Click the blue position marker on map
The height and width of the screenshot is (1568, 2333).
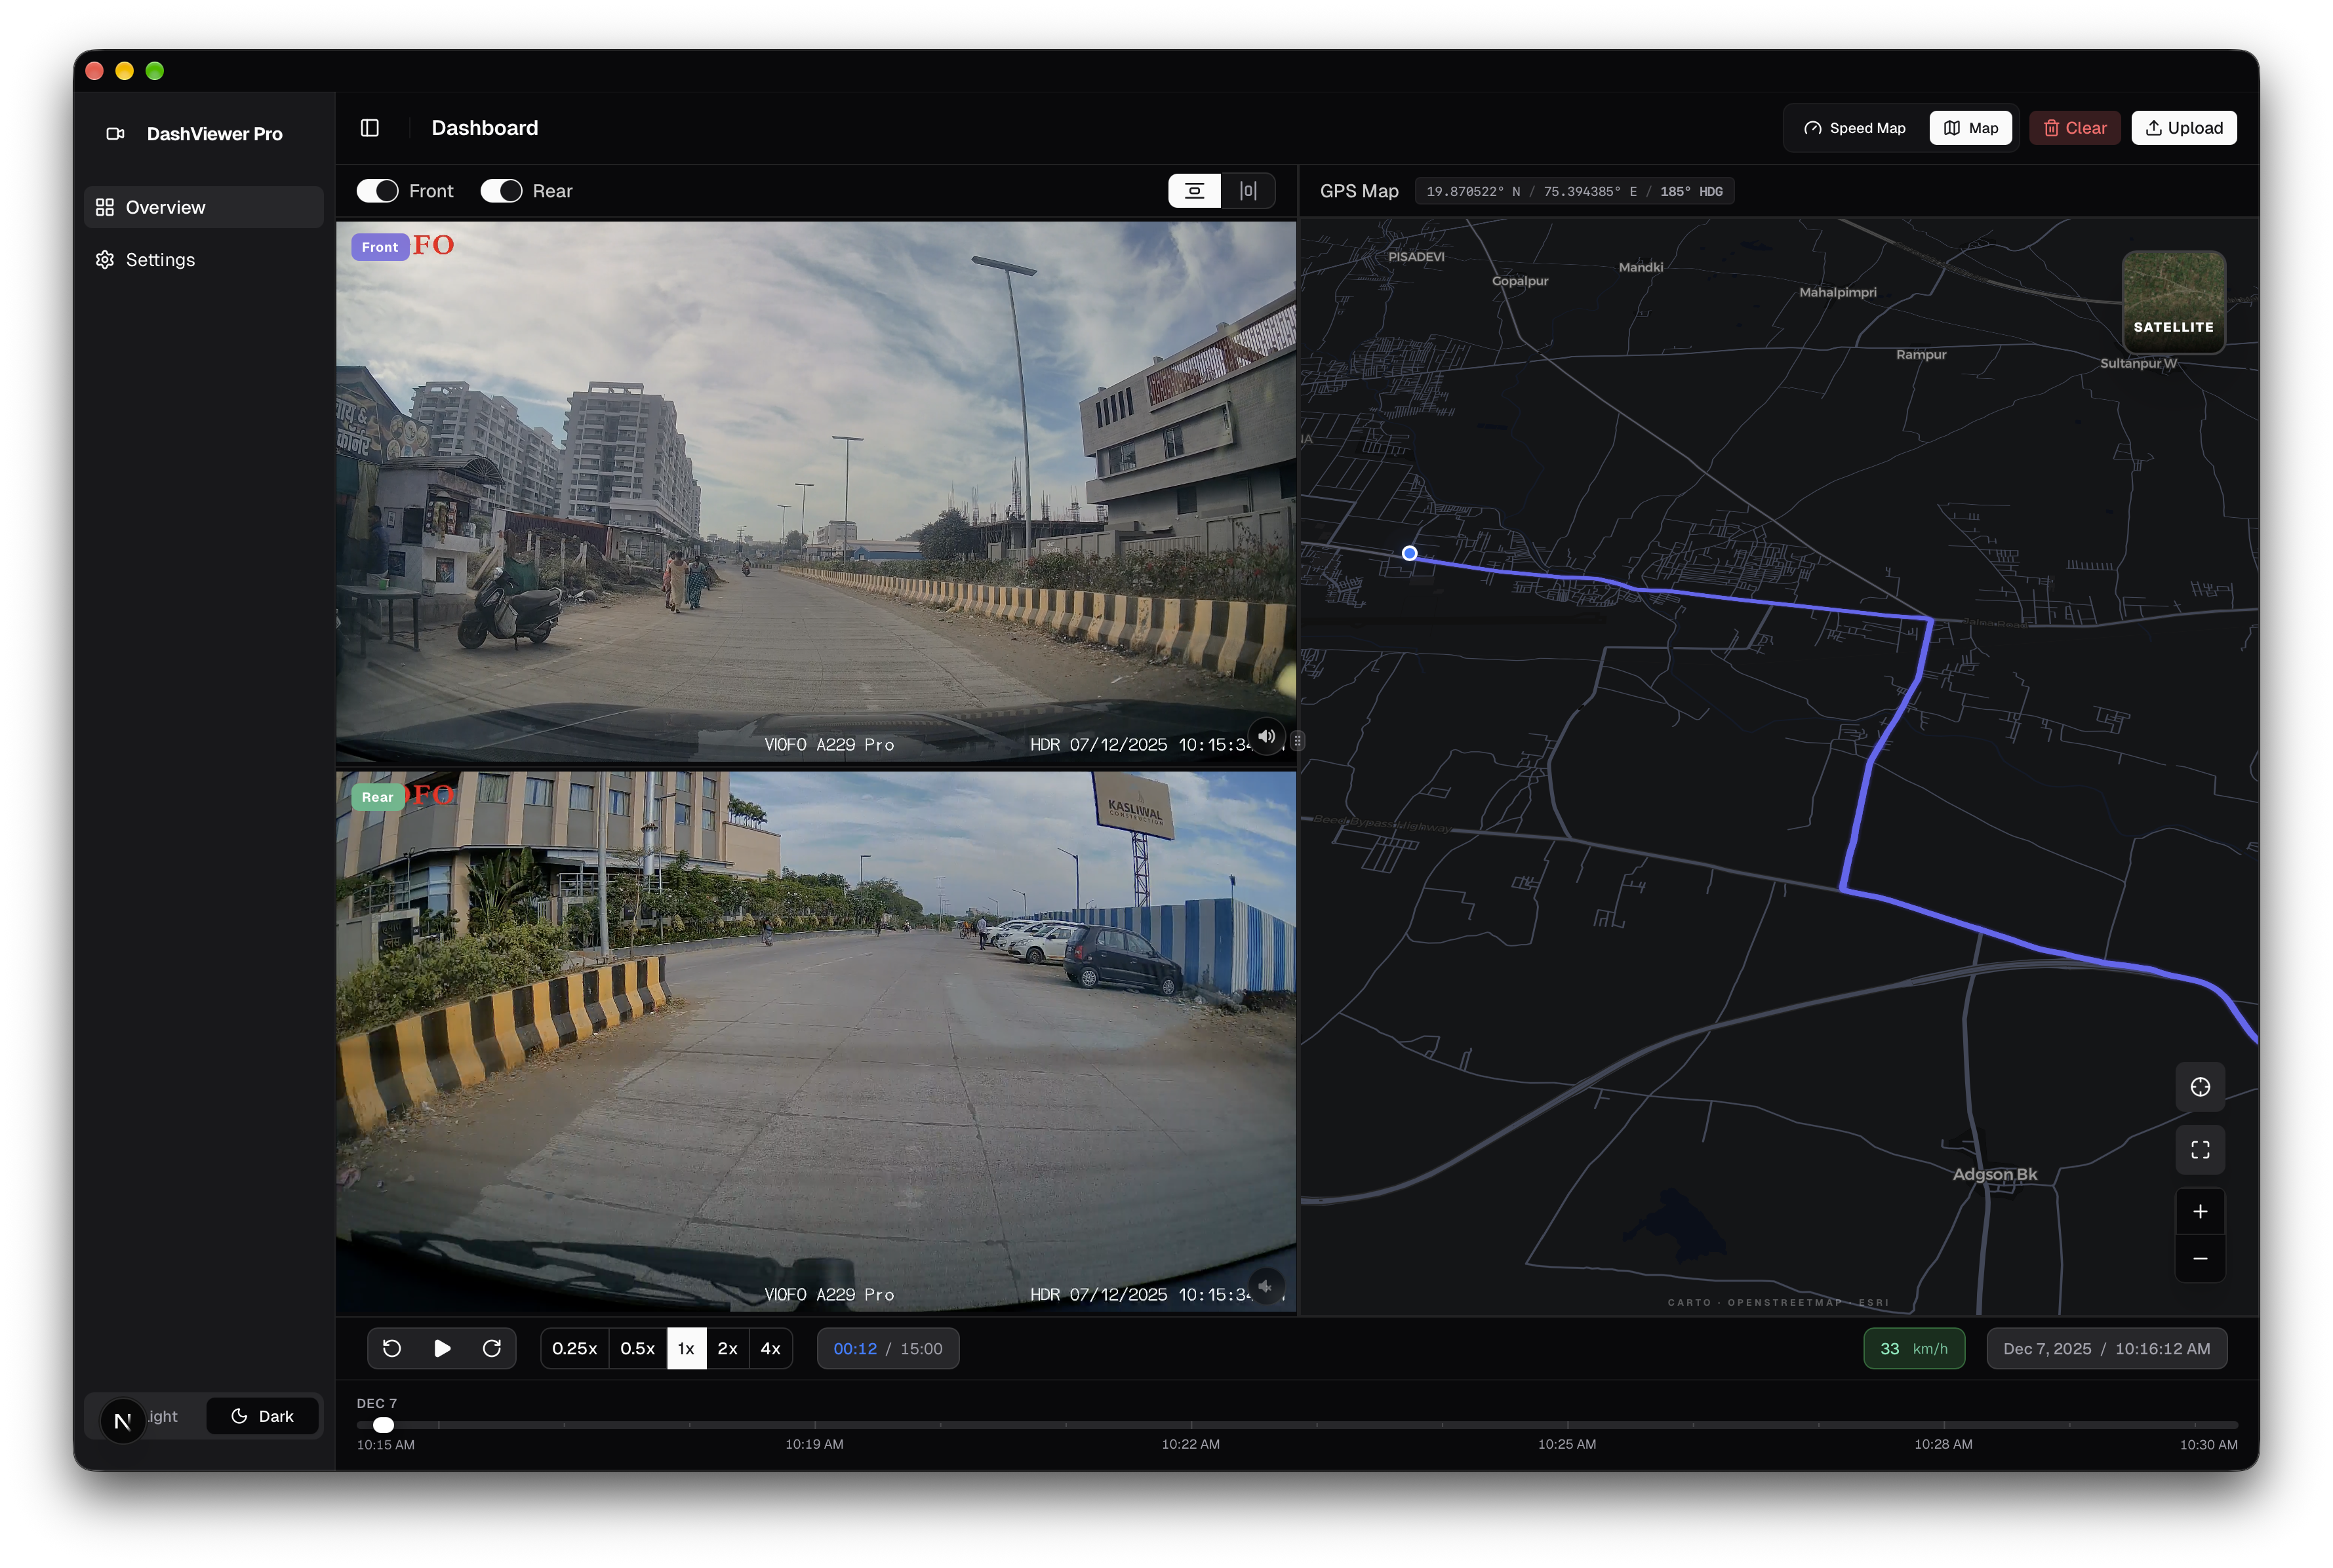[x=1409, y=553]
